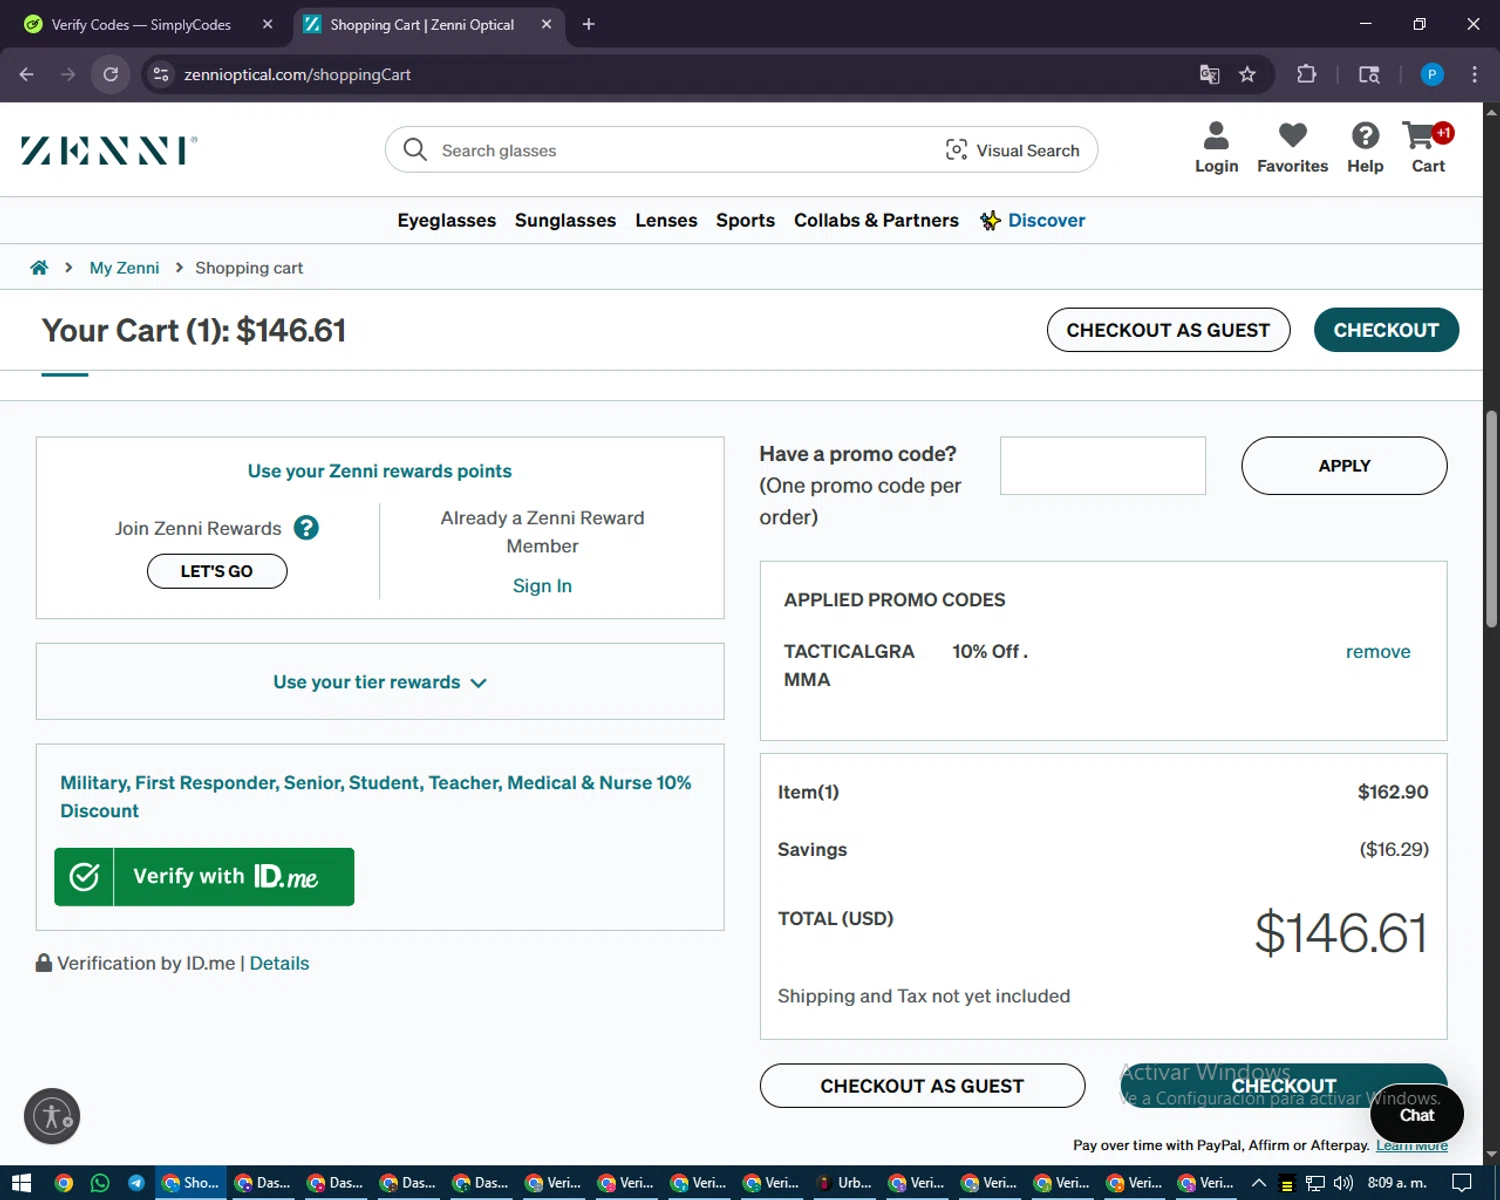Click APPLY promo code button
Viewport: 1500px width, 1200px height.
click(1344, 466)
